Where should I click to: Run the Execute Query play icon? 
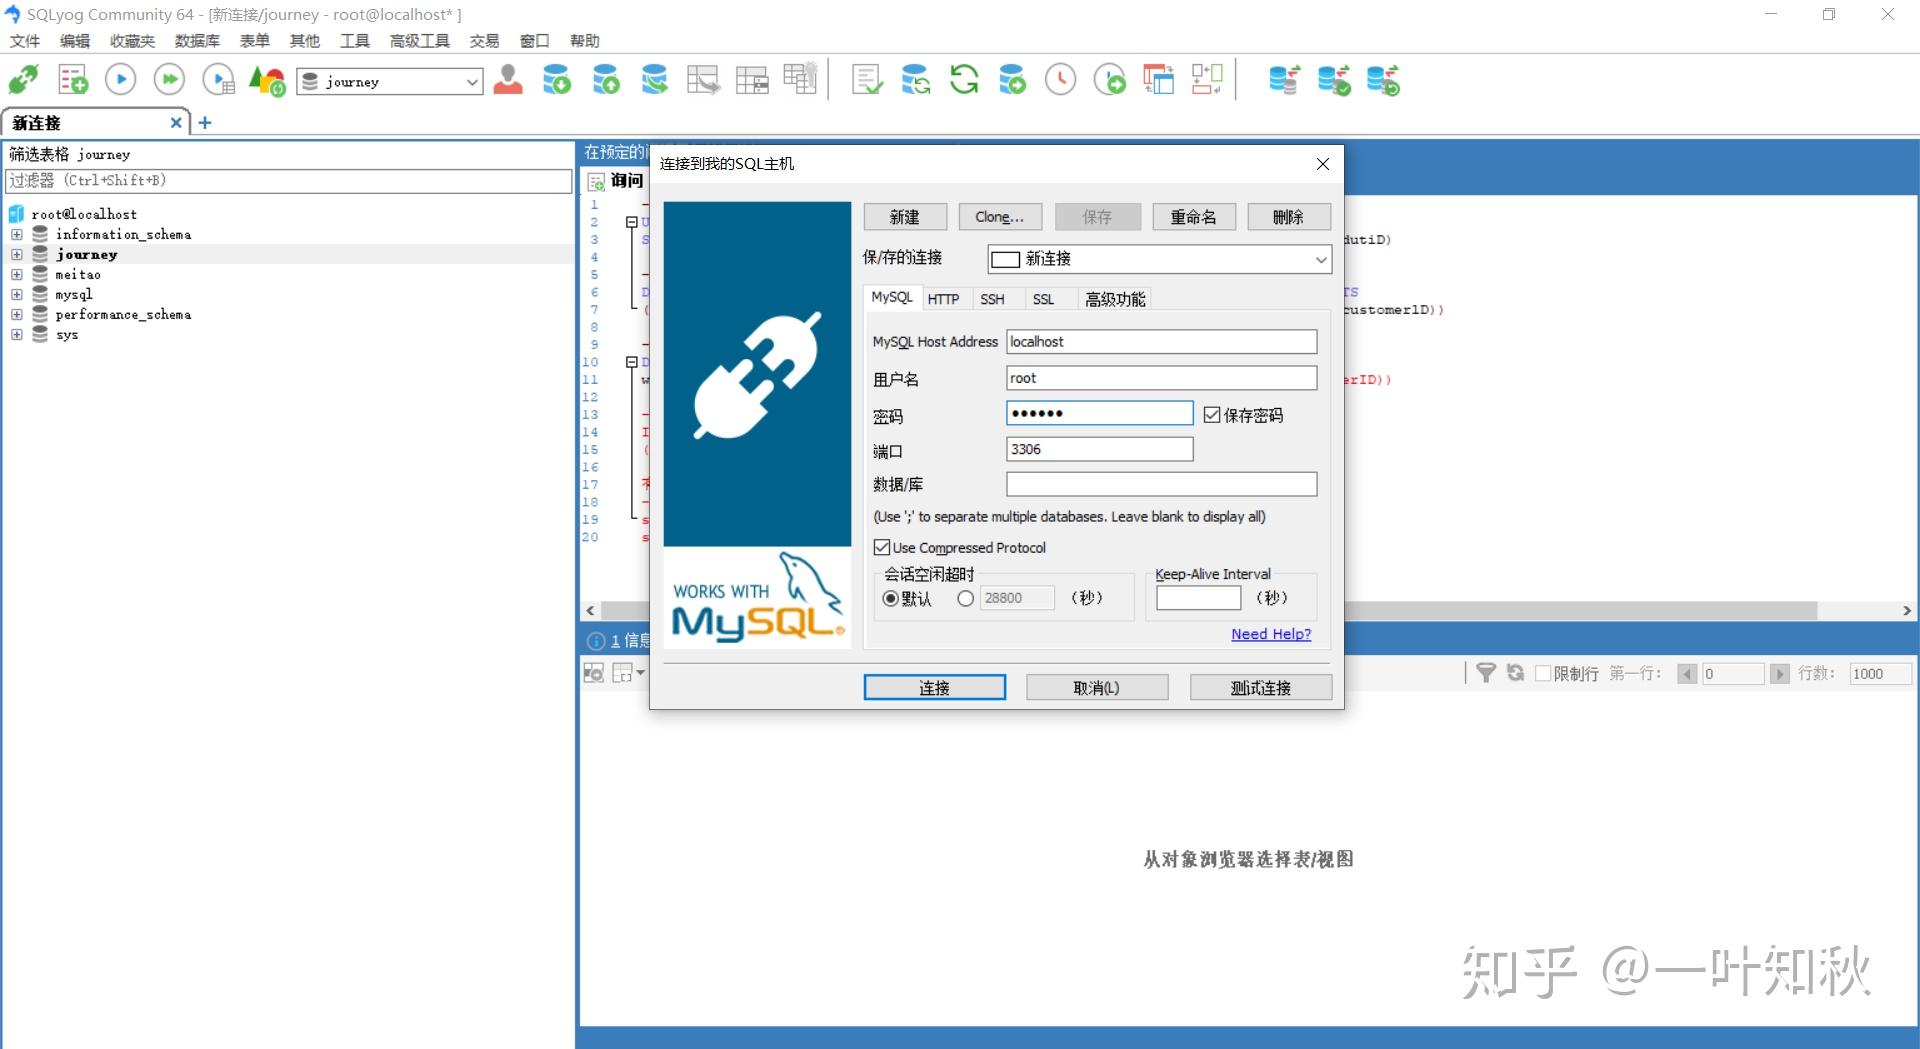120,80
